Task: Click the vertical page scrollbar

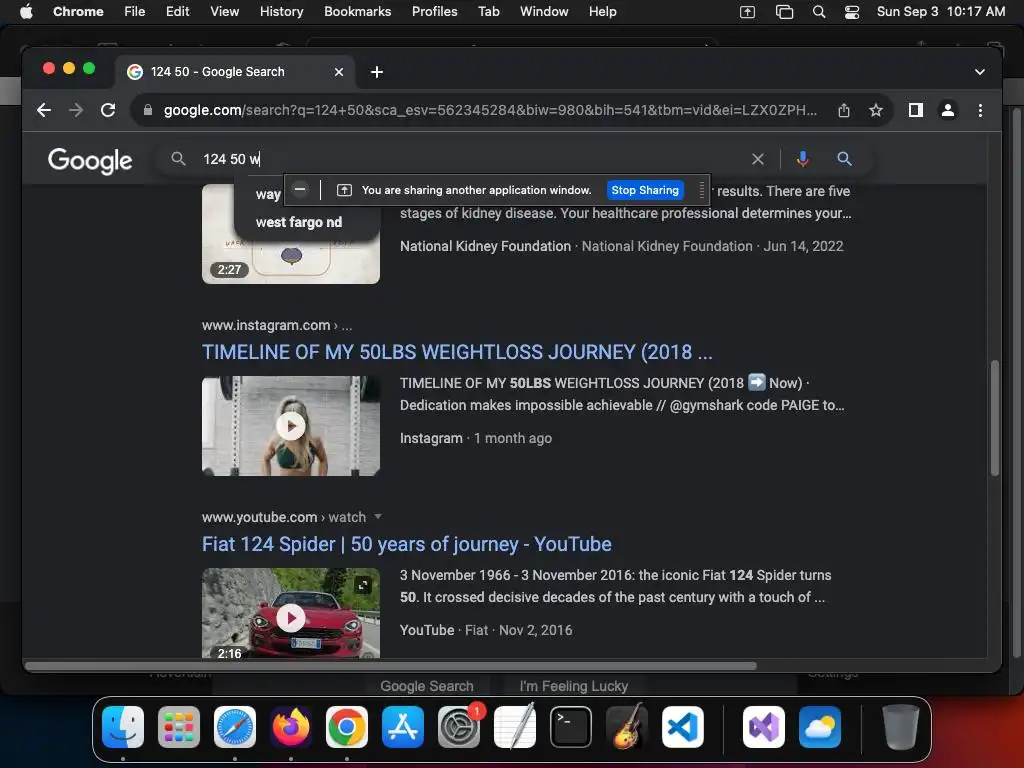Action: (995, 418)
